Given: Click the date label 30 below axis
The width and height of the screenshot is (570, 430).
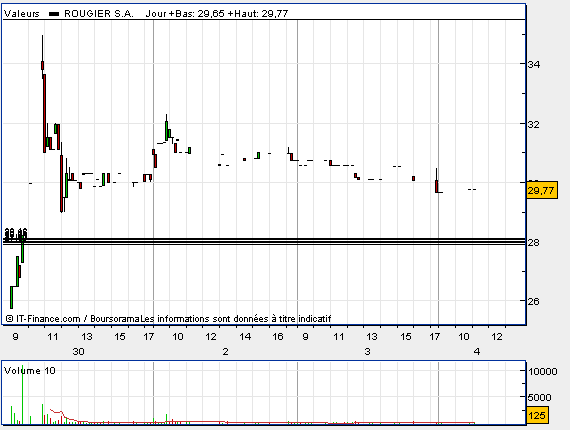Looking at the screenshot, I should point(79,351).
